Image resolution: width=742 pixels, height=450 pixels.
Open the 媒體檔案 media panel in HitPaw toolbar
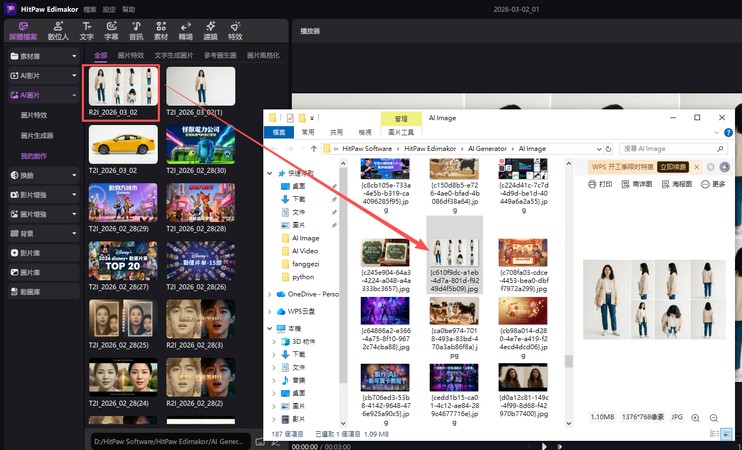(x=23, y=31)
